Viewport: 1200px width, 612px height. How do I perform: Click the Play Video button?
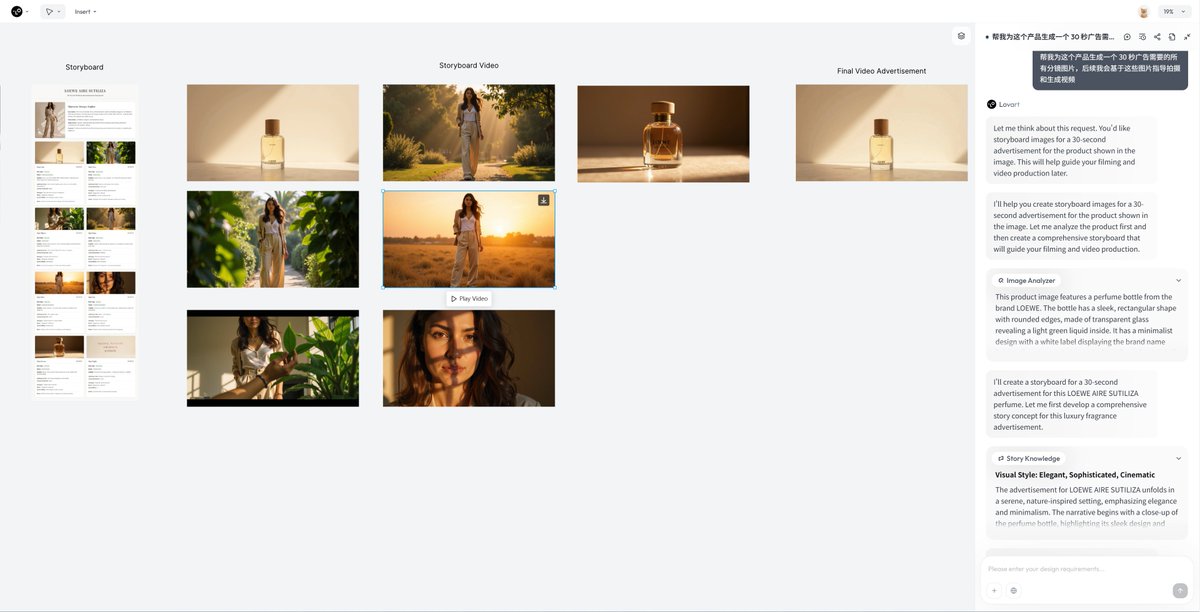468,299
